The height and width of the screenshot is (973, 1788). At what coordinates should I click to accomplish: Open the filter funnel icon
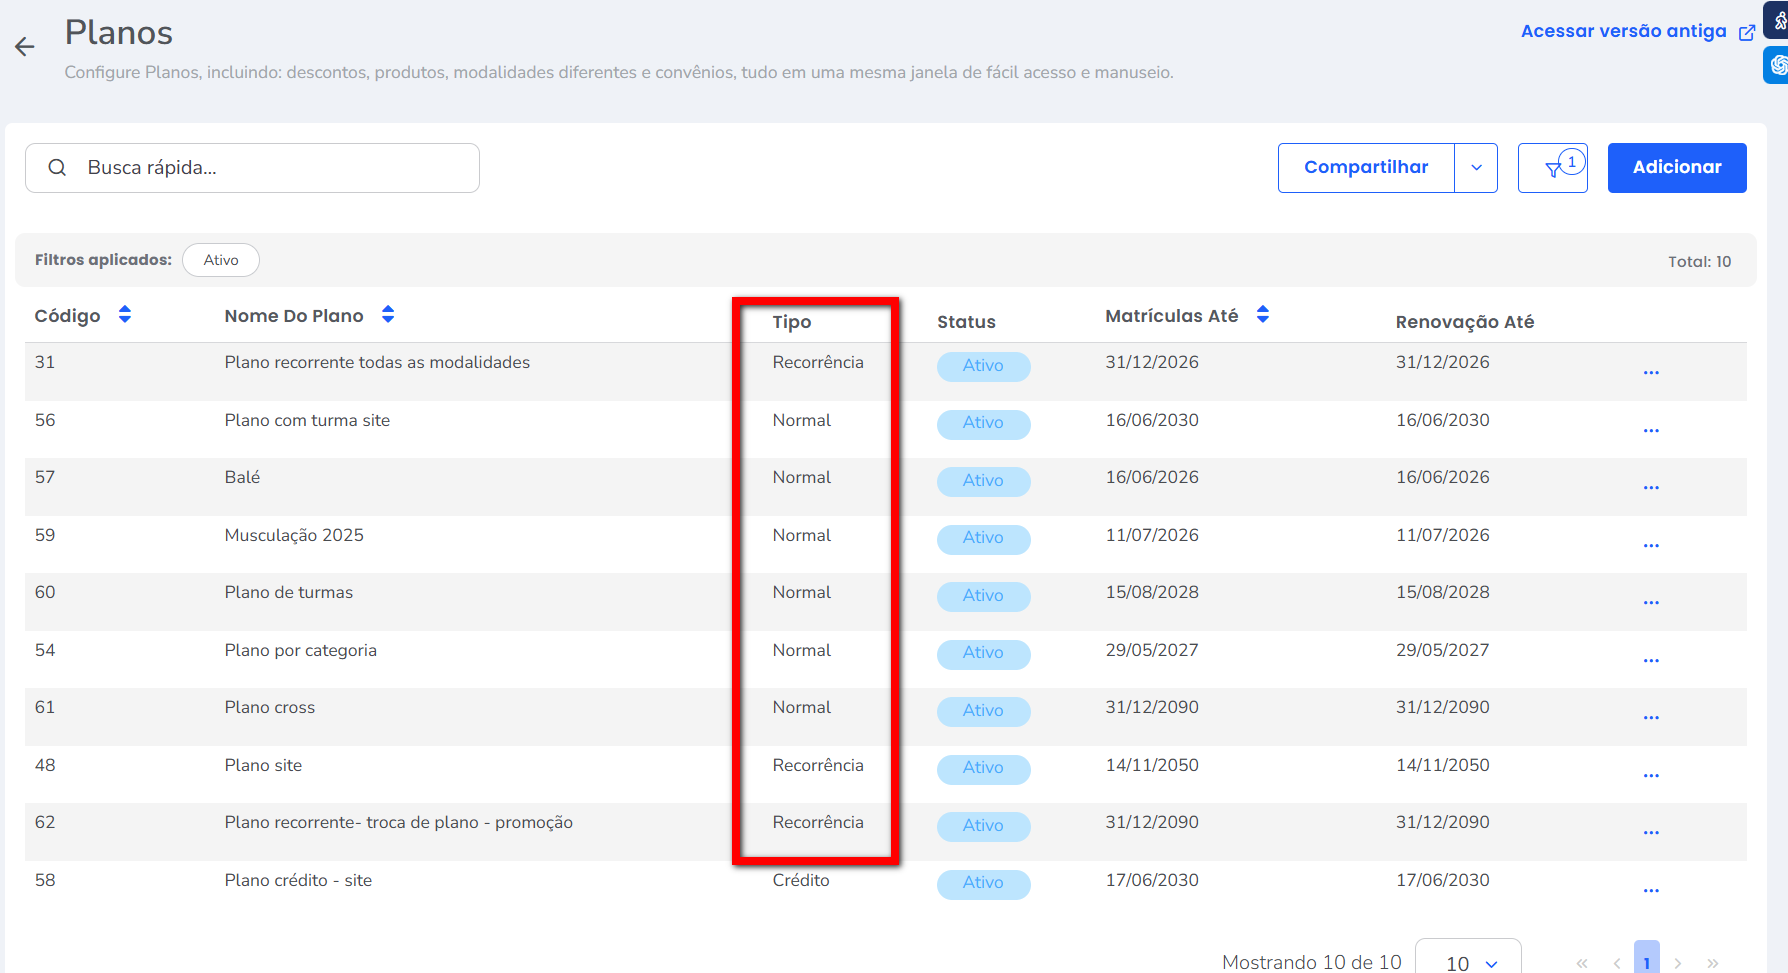pyautogui.click(x=1553, y=169)
